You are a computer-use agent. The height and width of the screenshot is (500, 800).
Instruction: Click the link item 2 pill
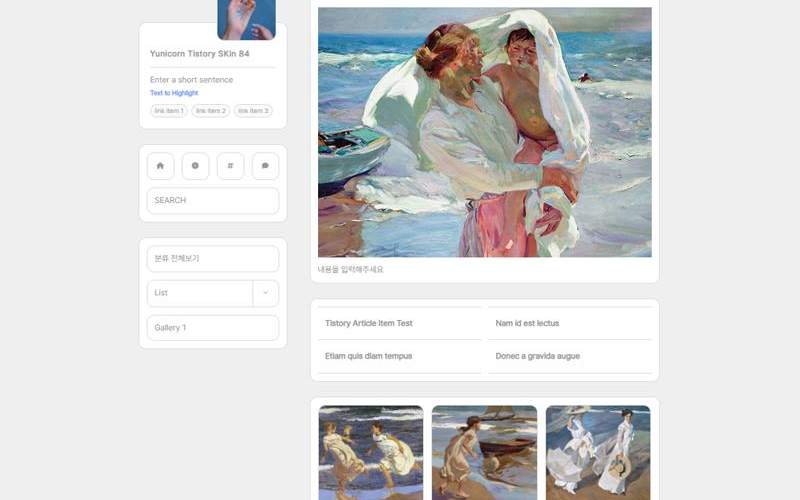click(210, 111)
